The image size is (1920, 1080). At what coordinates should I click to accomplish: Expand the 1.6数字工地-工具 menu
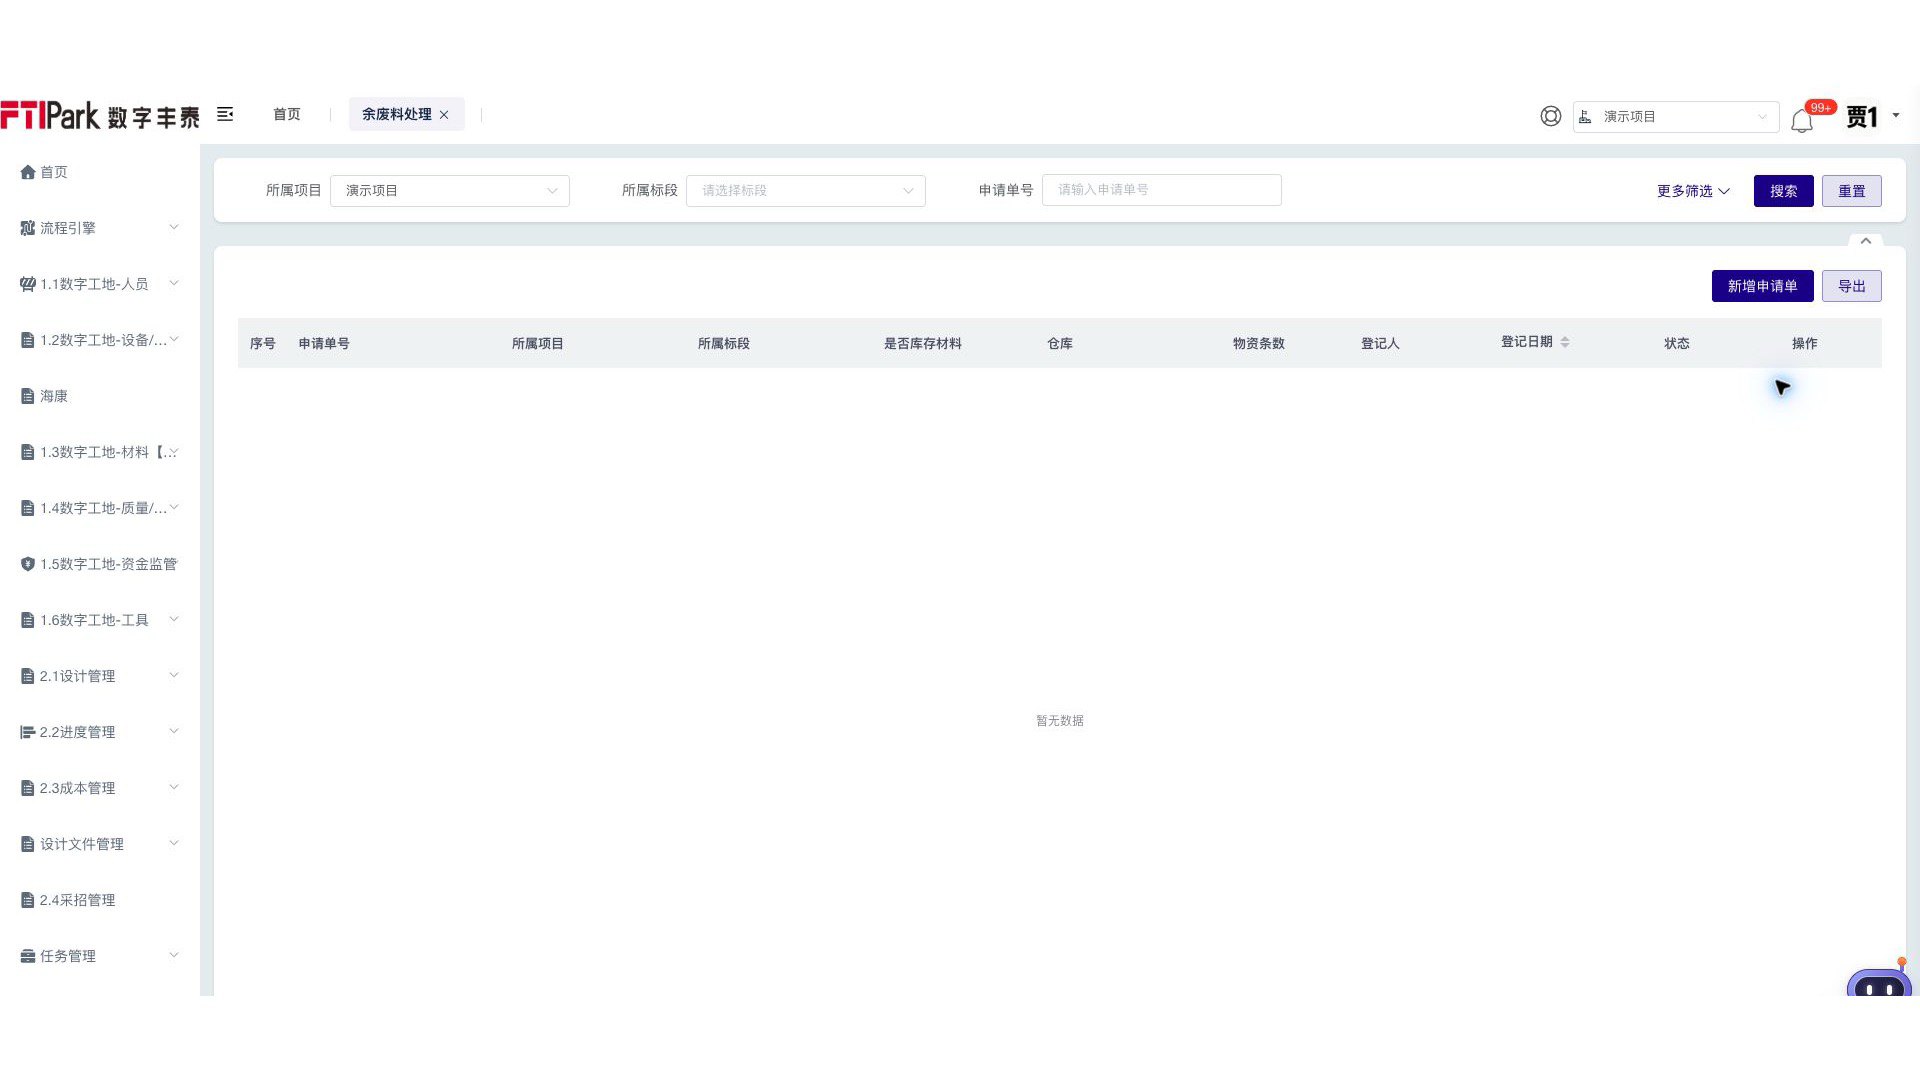[174, 619]
